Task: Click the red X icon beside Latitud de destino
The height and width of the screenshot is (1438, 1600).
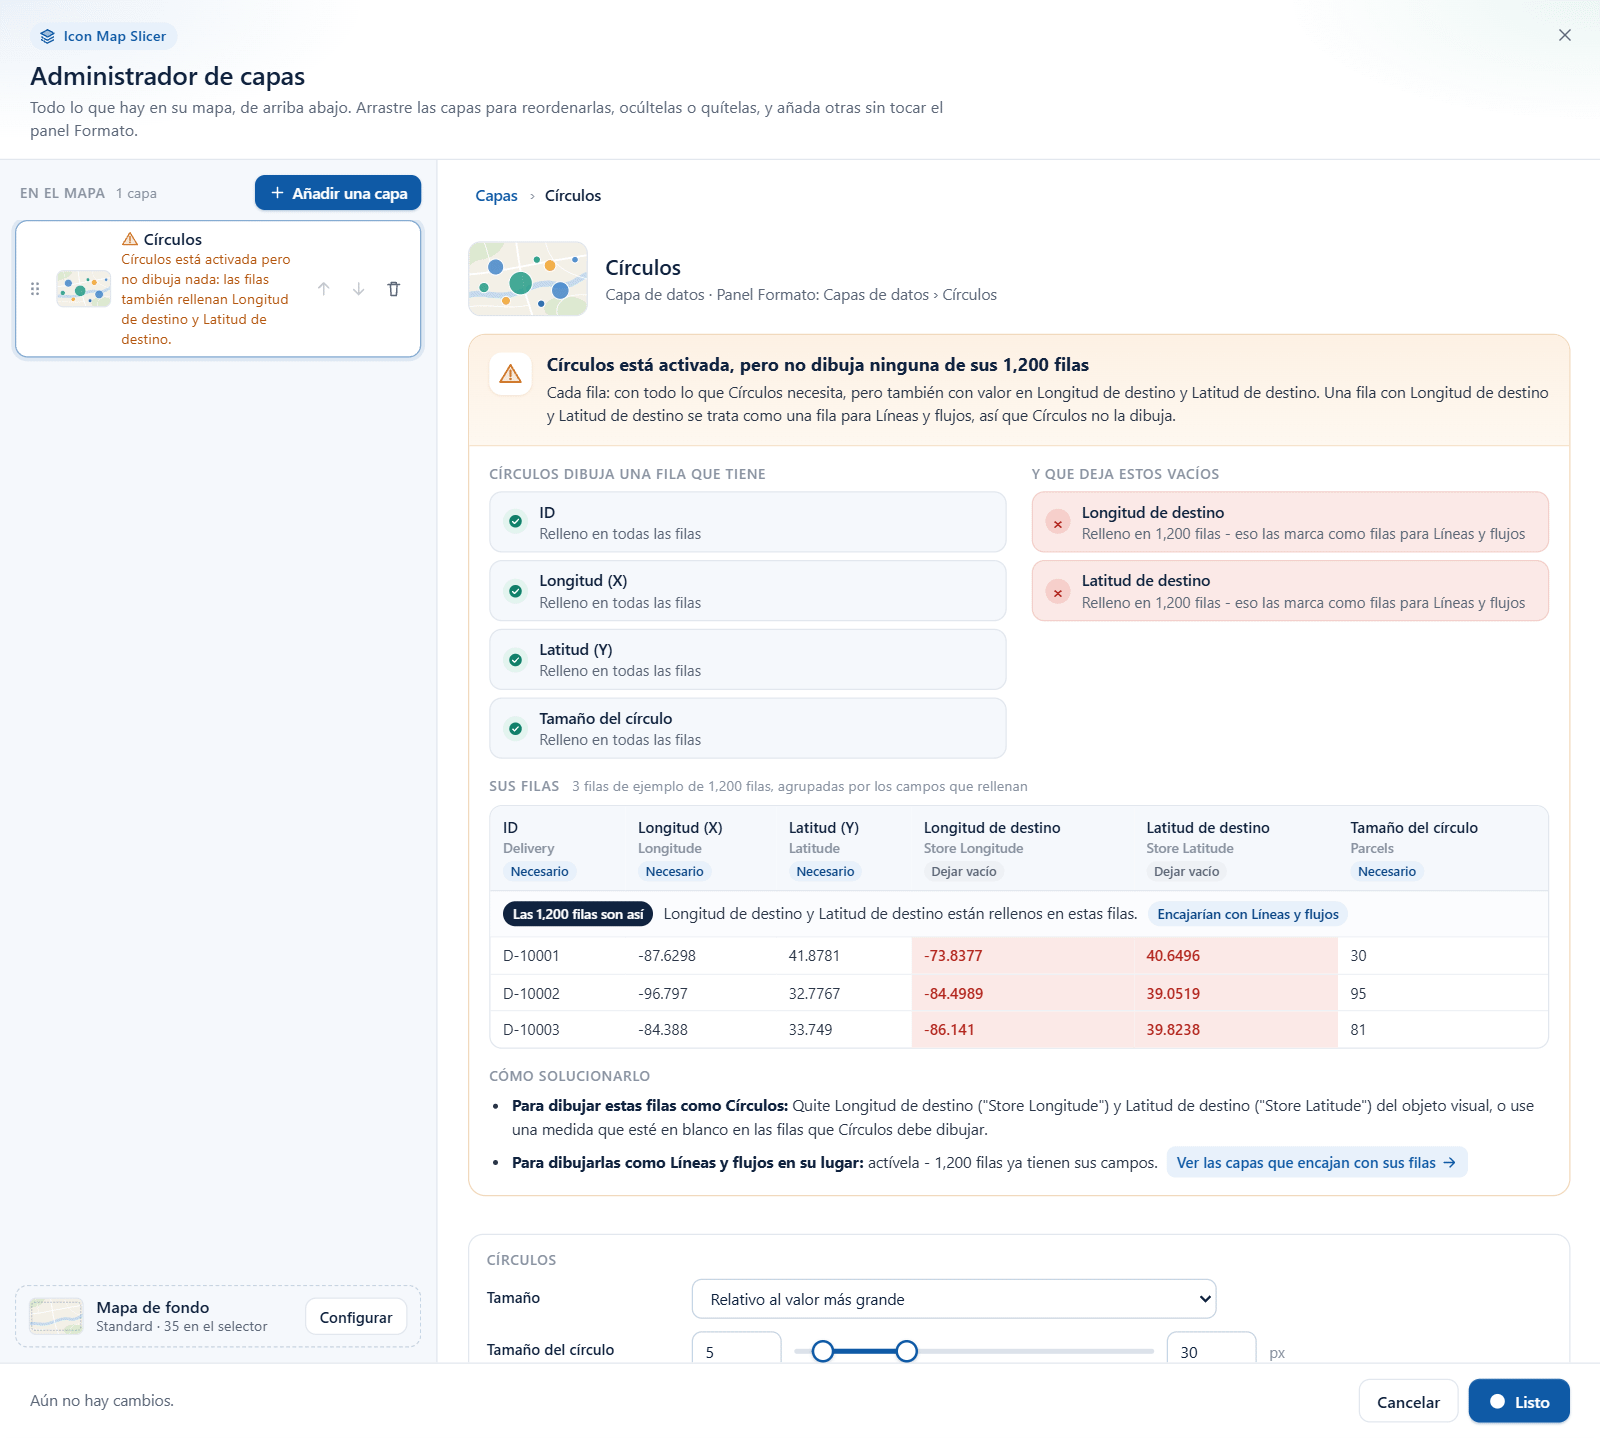Action: [x=1057, y=592]
